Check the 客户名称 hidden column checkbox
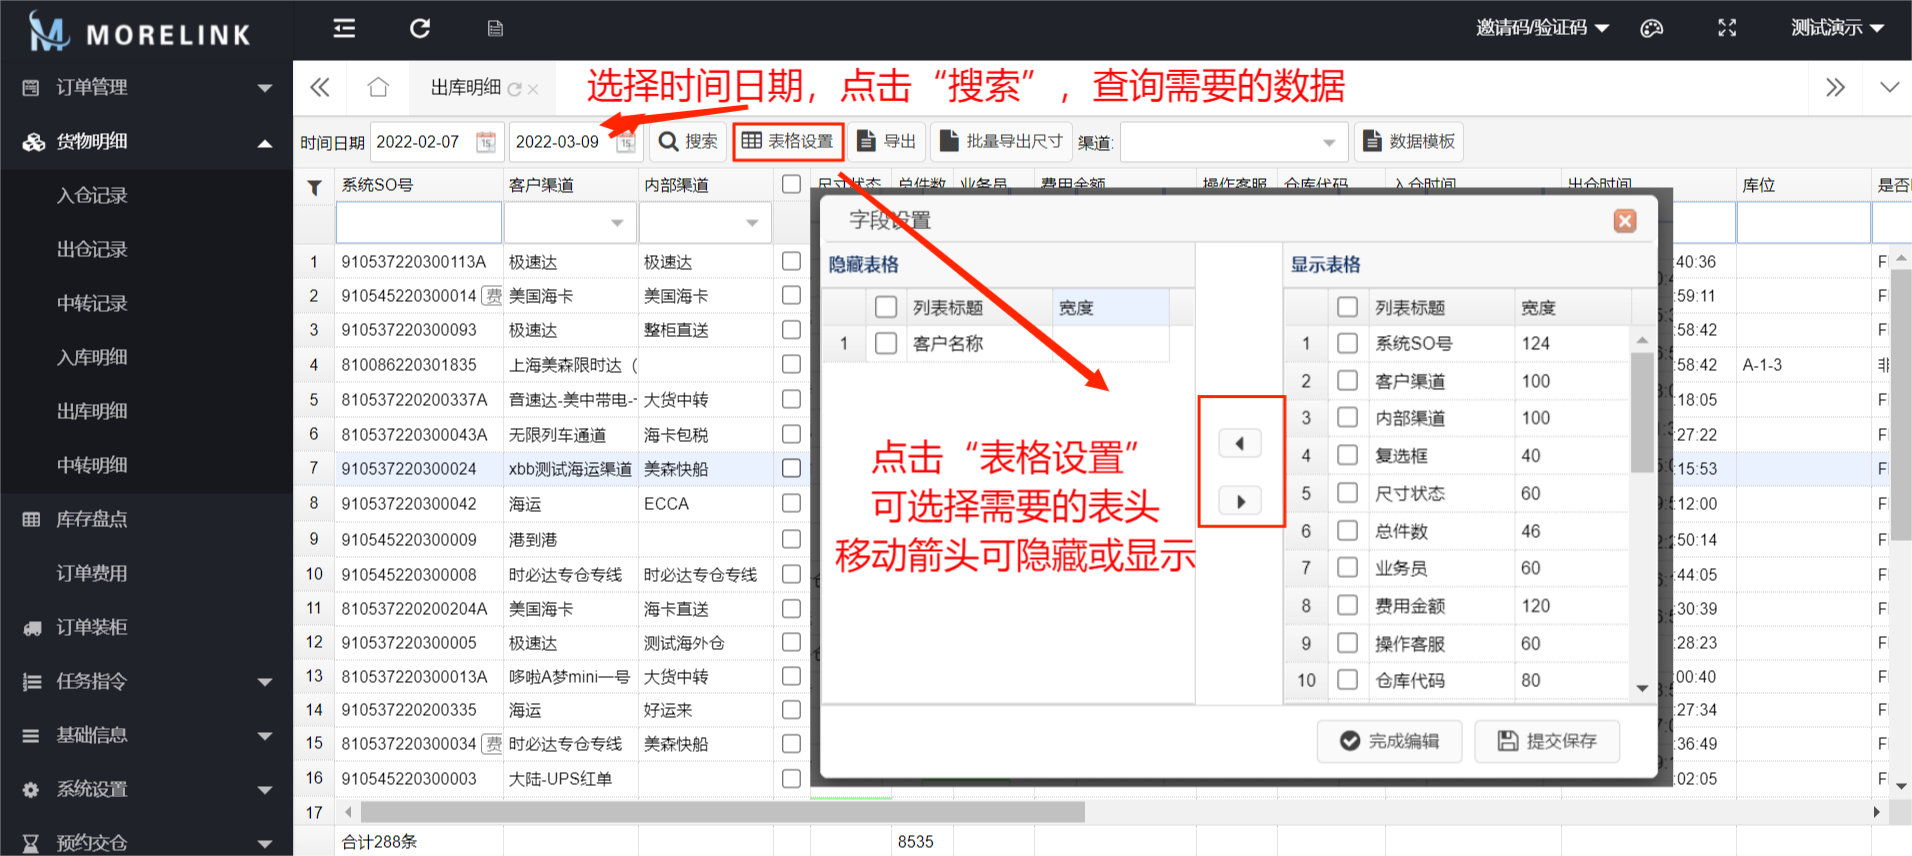 tap(886, 343)
